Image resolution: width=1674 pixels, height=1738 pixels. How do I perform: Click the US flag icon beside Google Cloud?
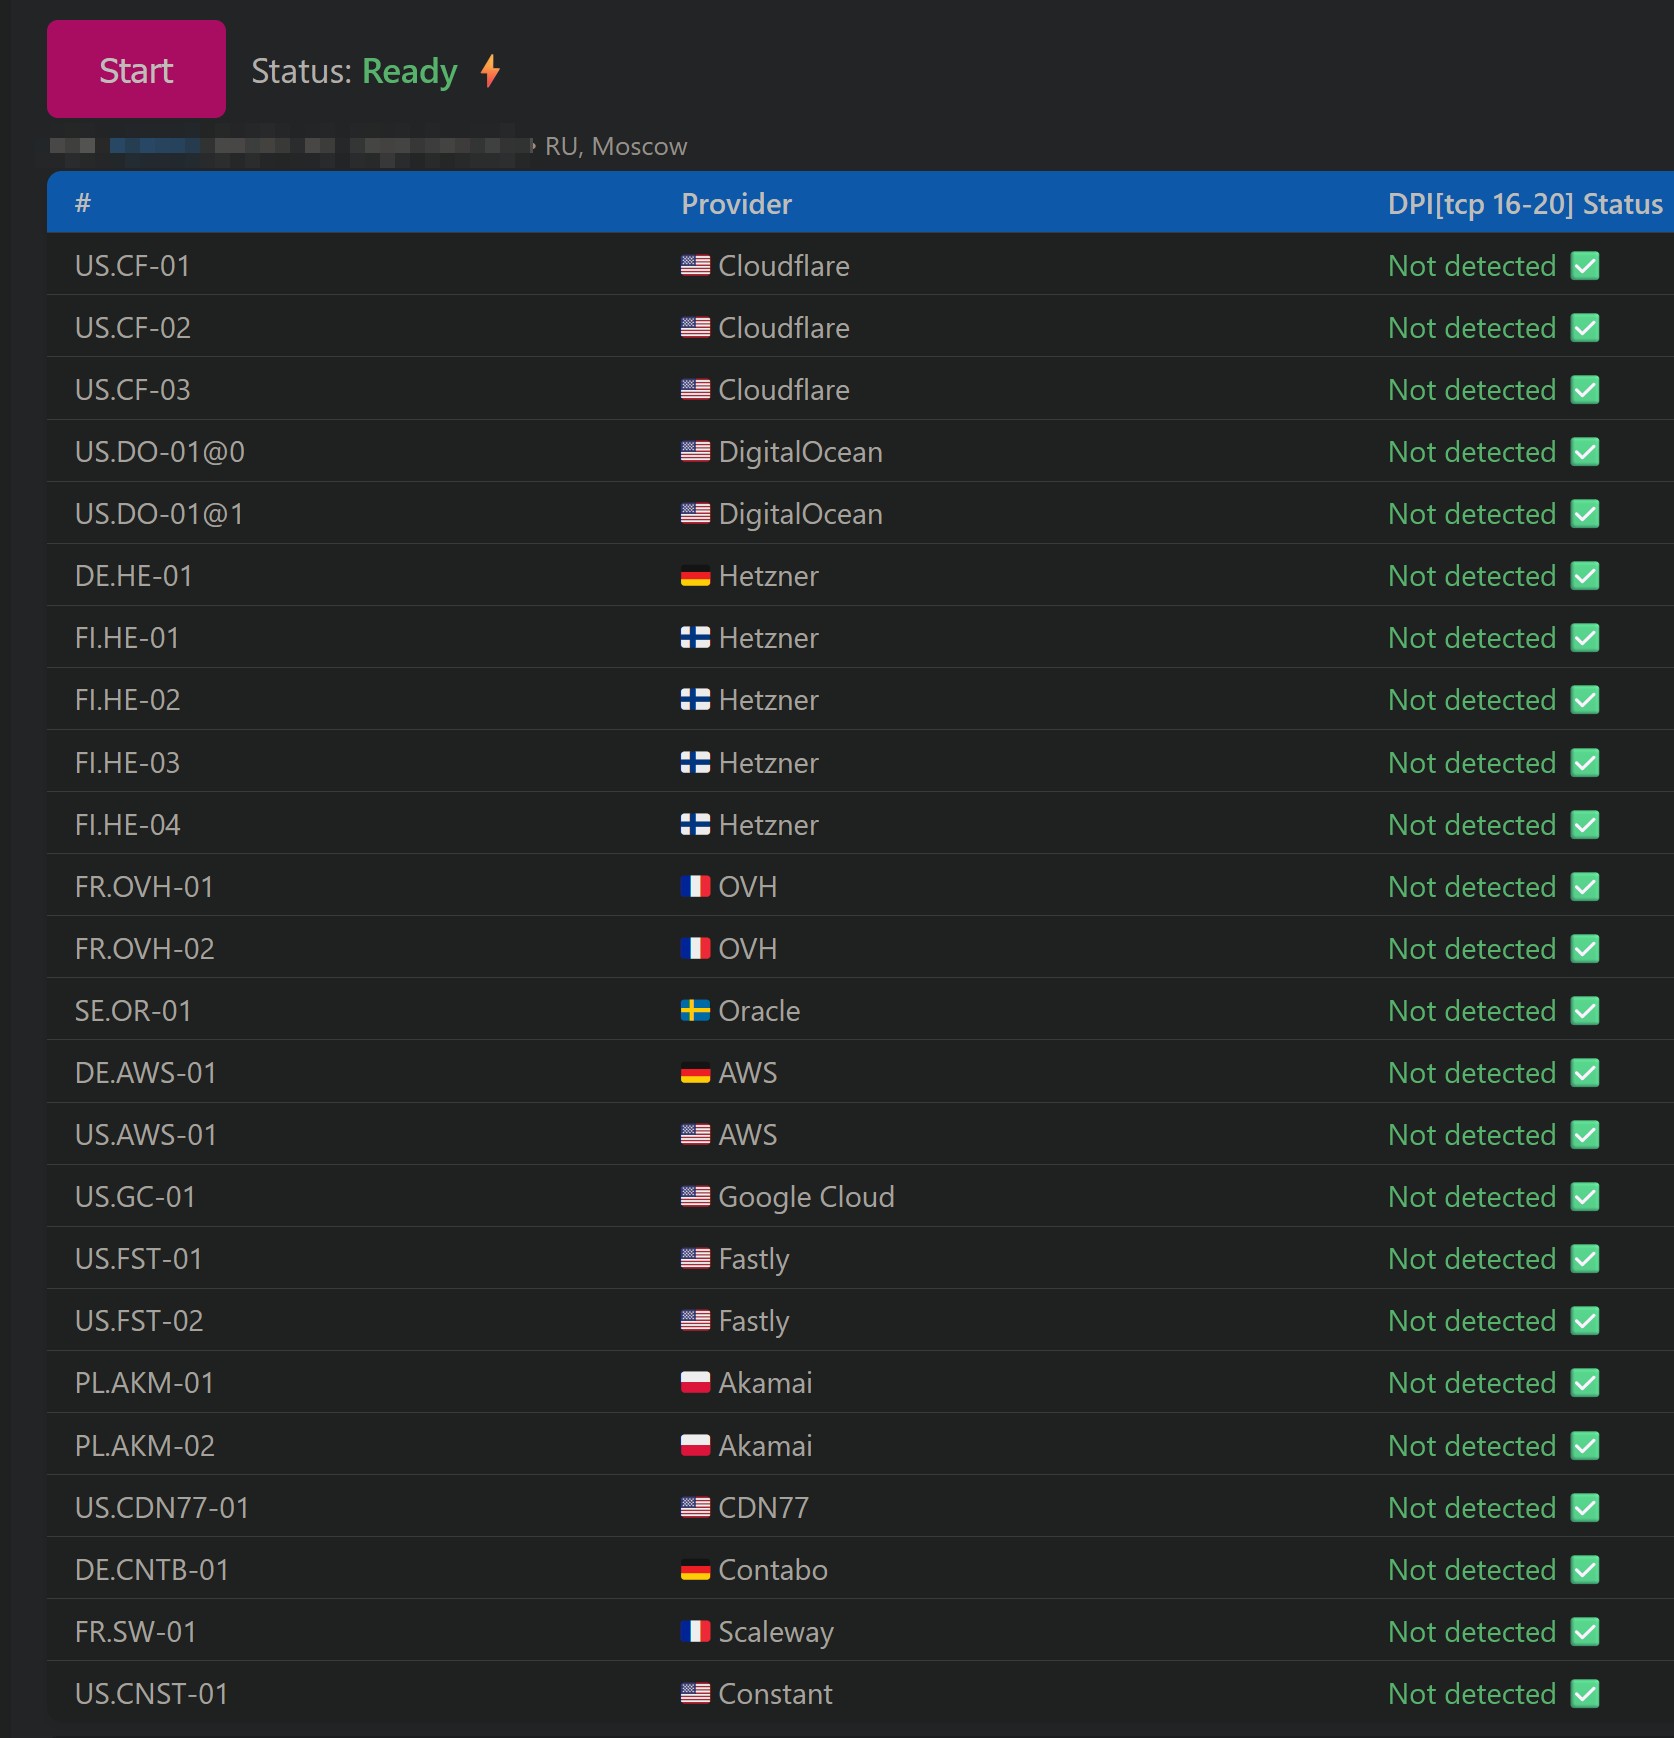695,1196
